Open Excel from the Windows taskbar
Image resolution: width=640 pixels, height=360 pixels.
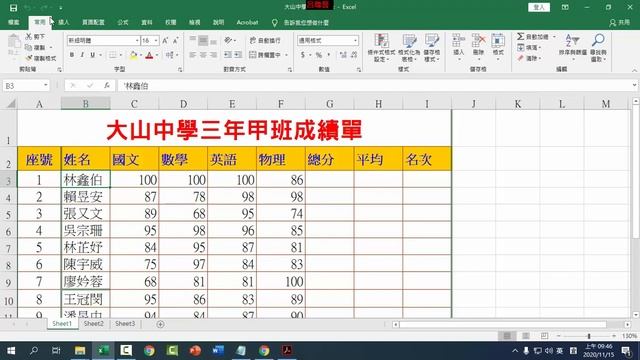pos(103,350)
